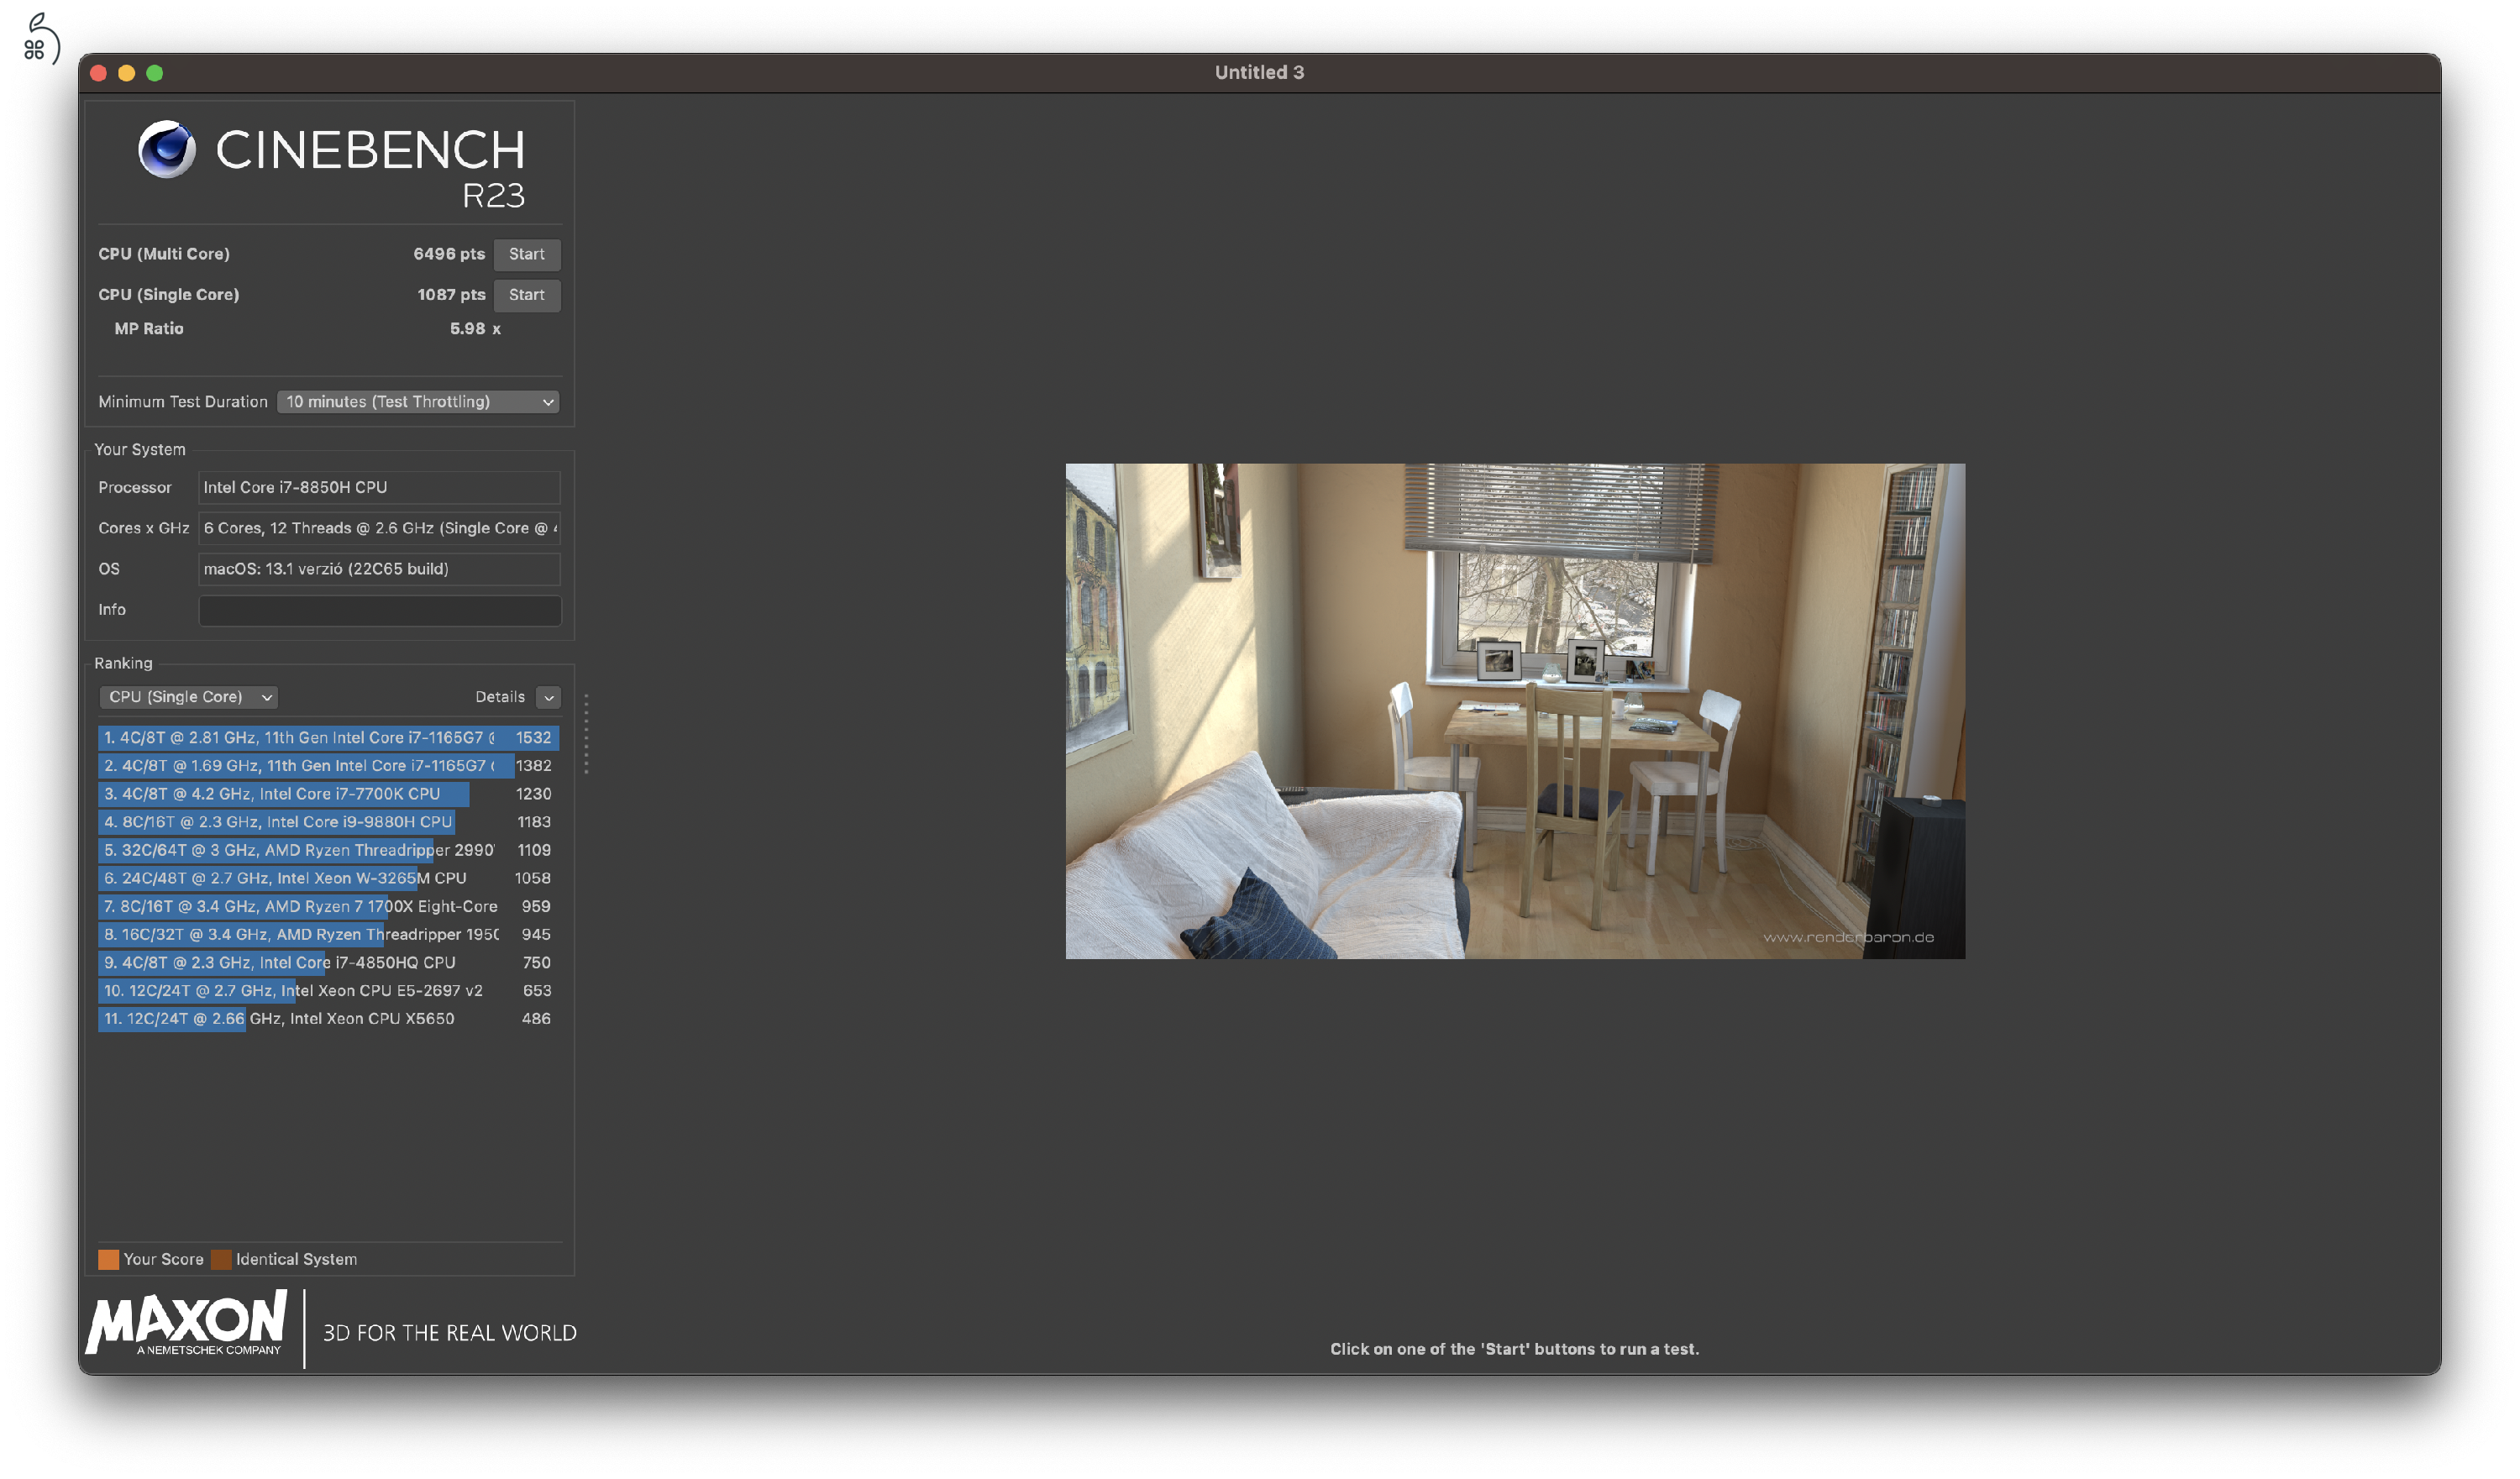
Task: Click the Cores x GHz field
Action: pyautogui.click(x=380, y=528)
